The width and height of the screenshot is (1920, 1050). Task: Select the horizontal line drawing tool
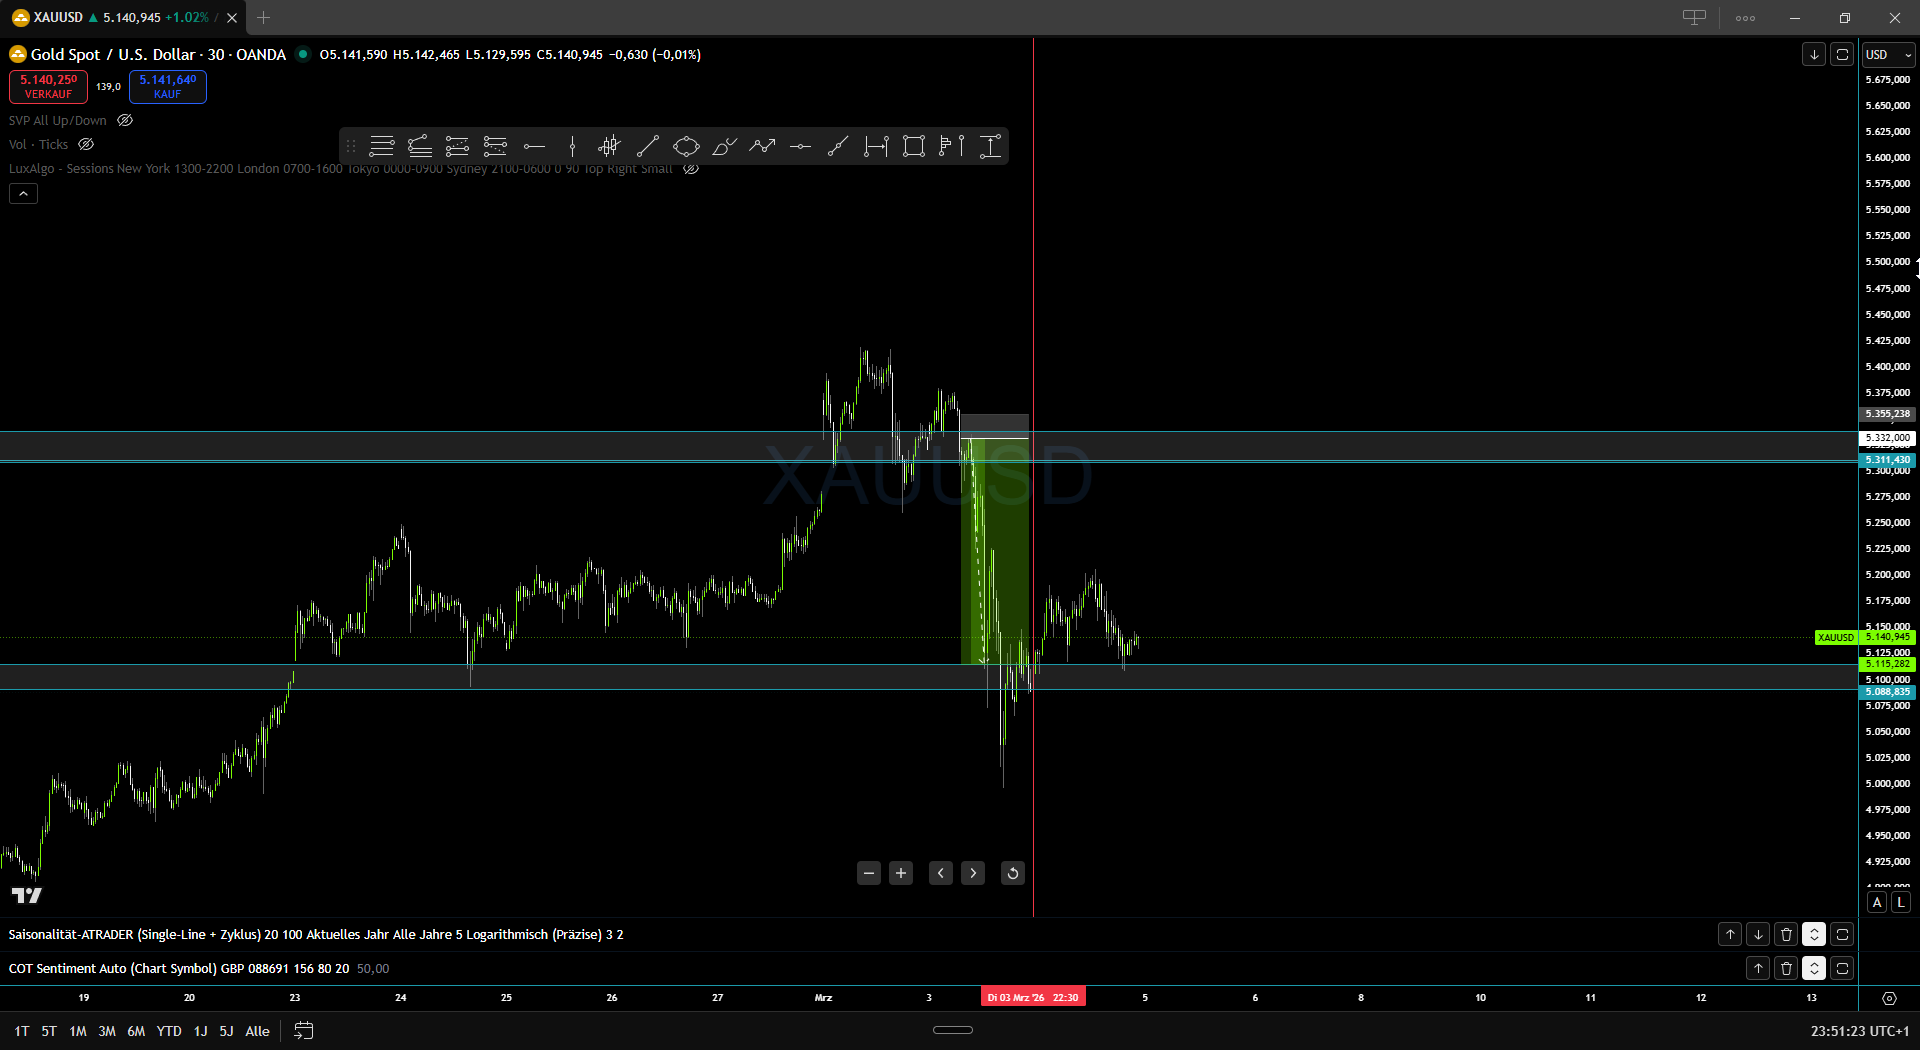point(534,146)
